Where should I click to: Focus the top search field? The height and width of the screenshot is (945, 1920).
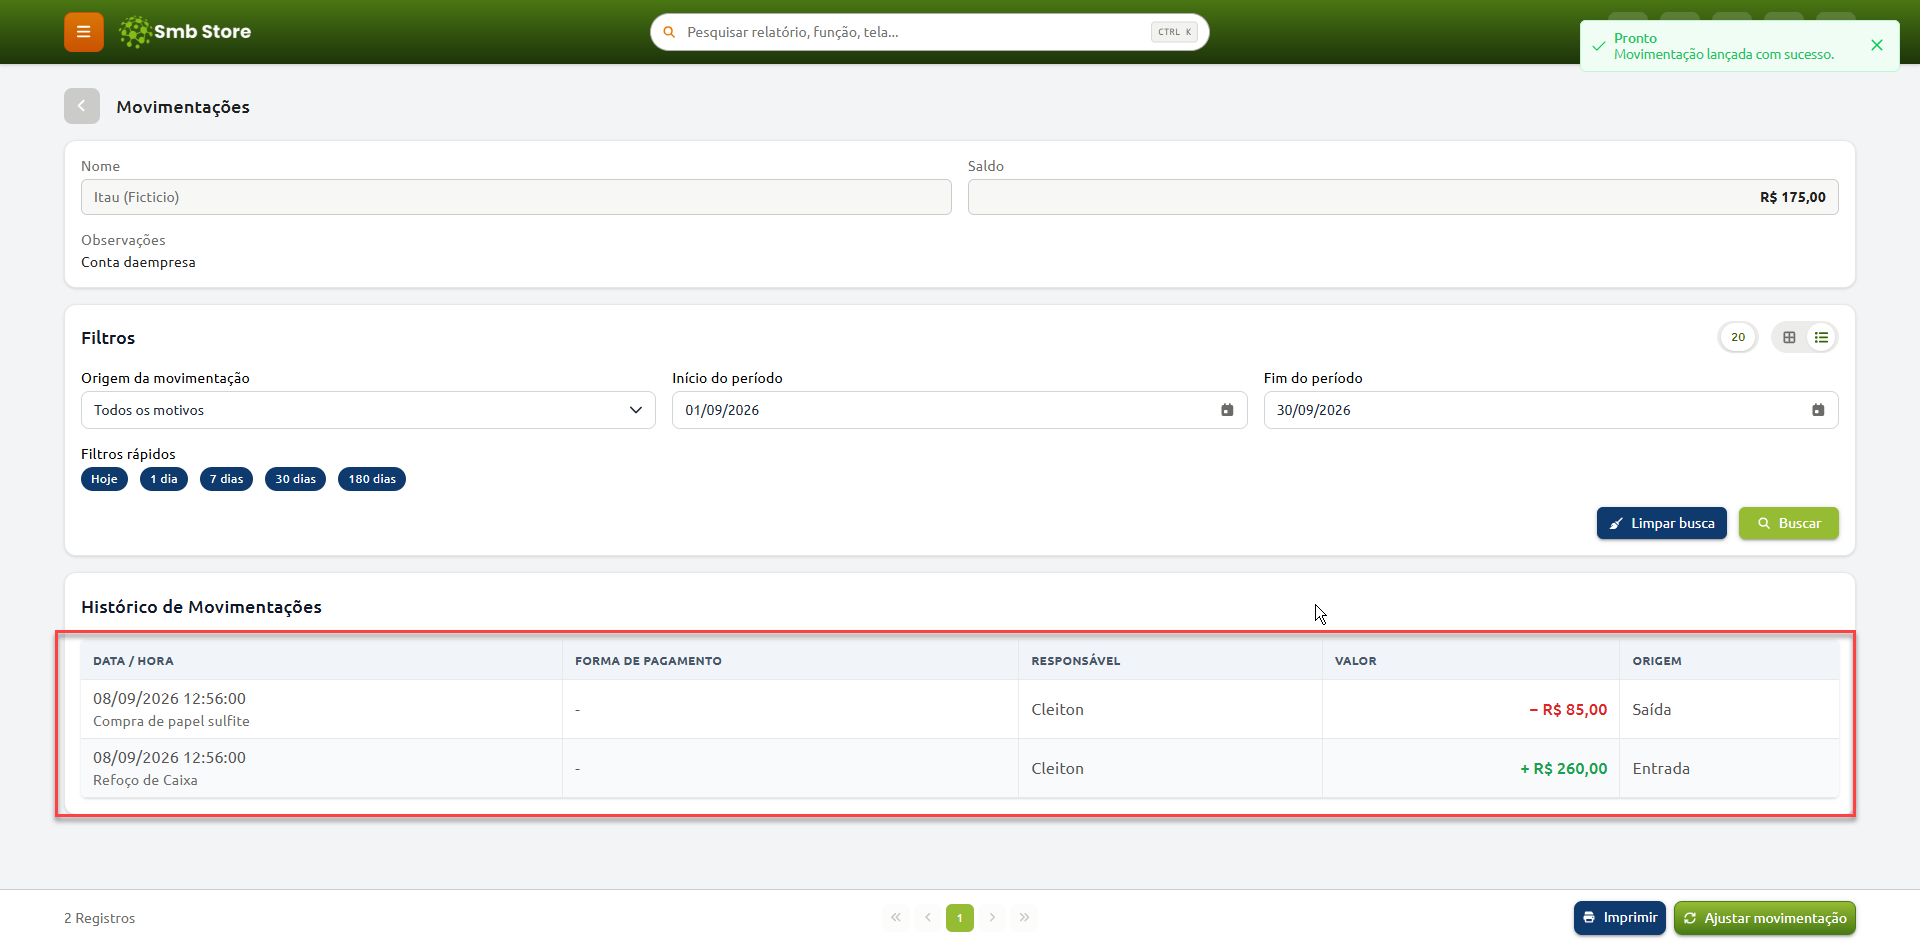coord(930,32)
